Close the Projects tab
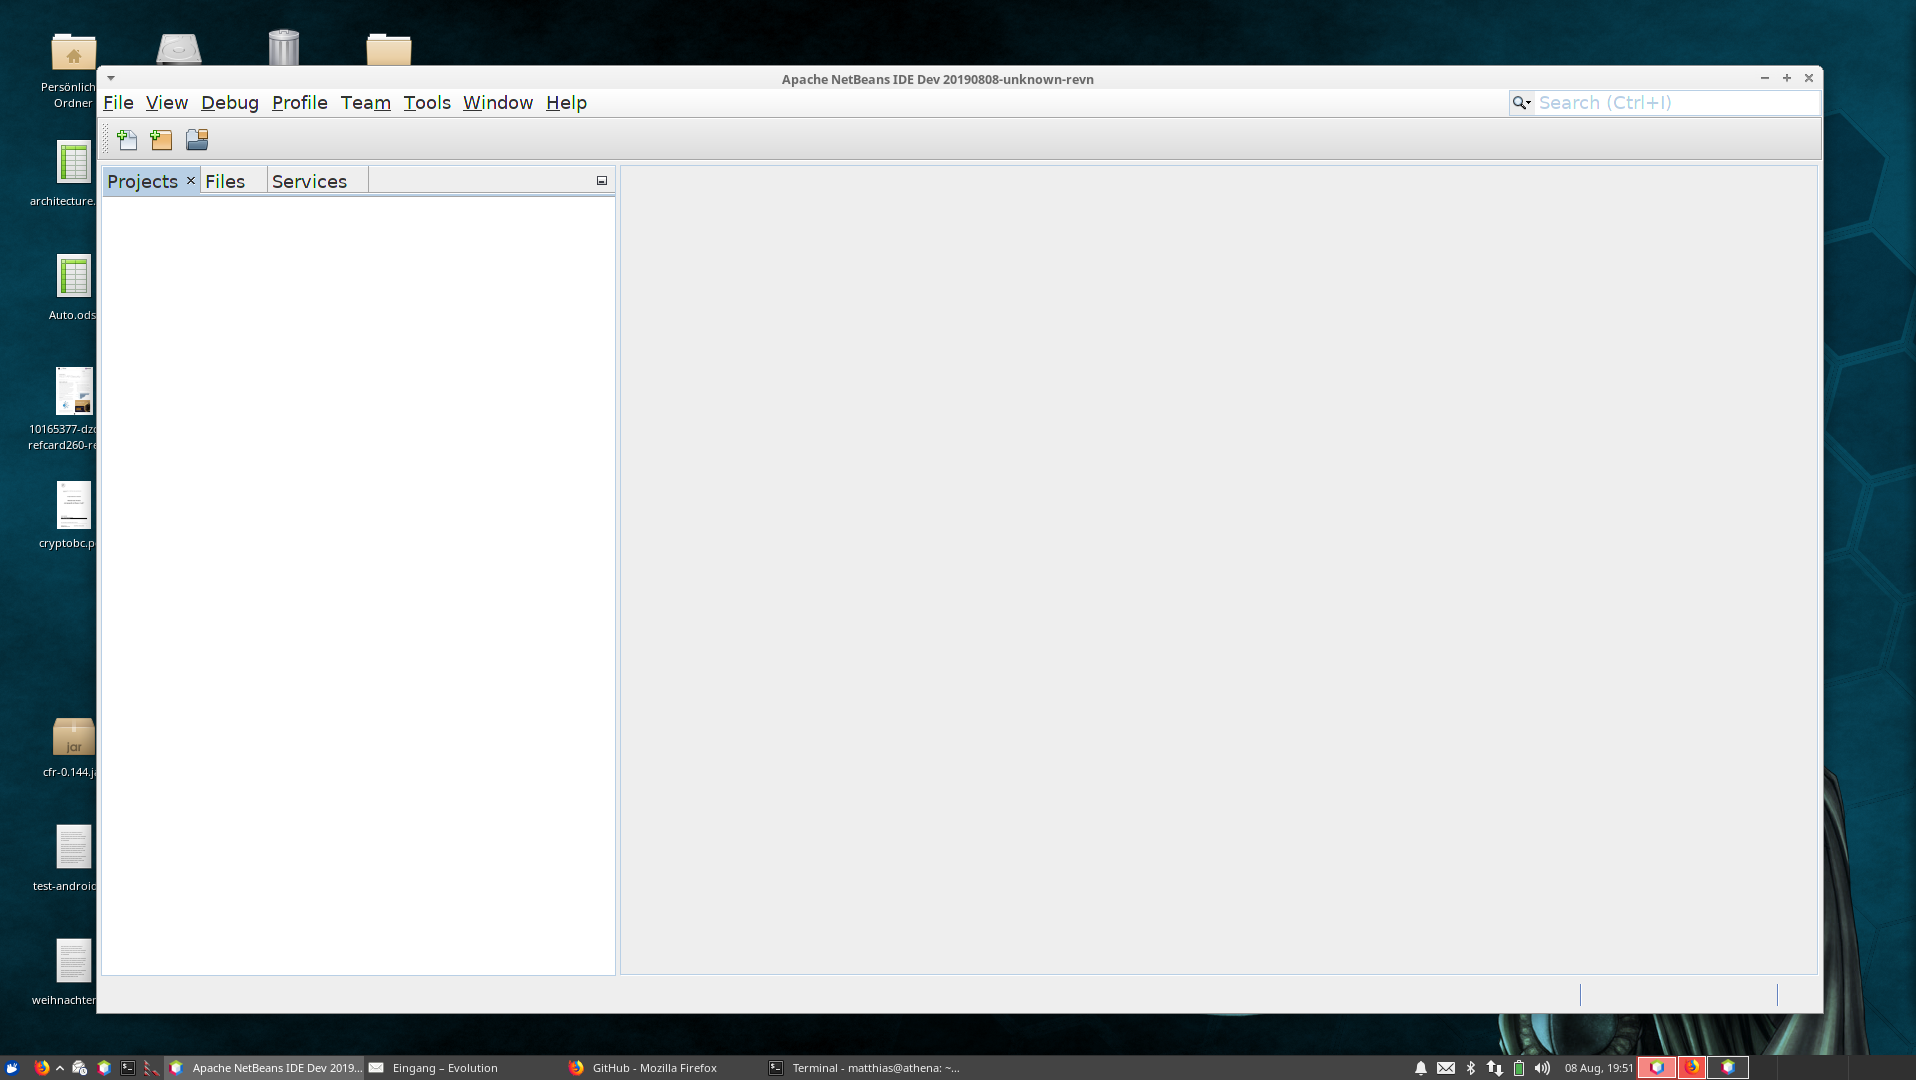 tap(191, 181)
